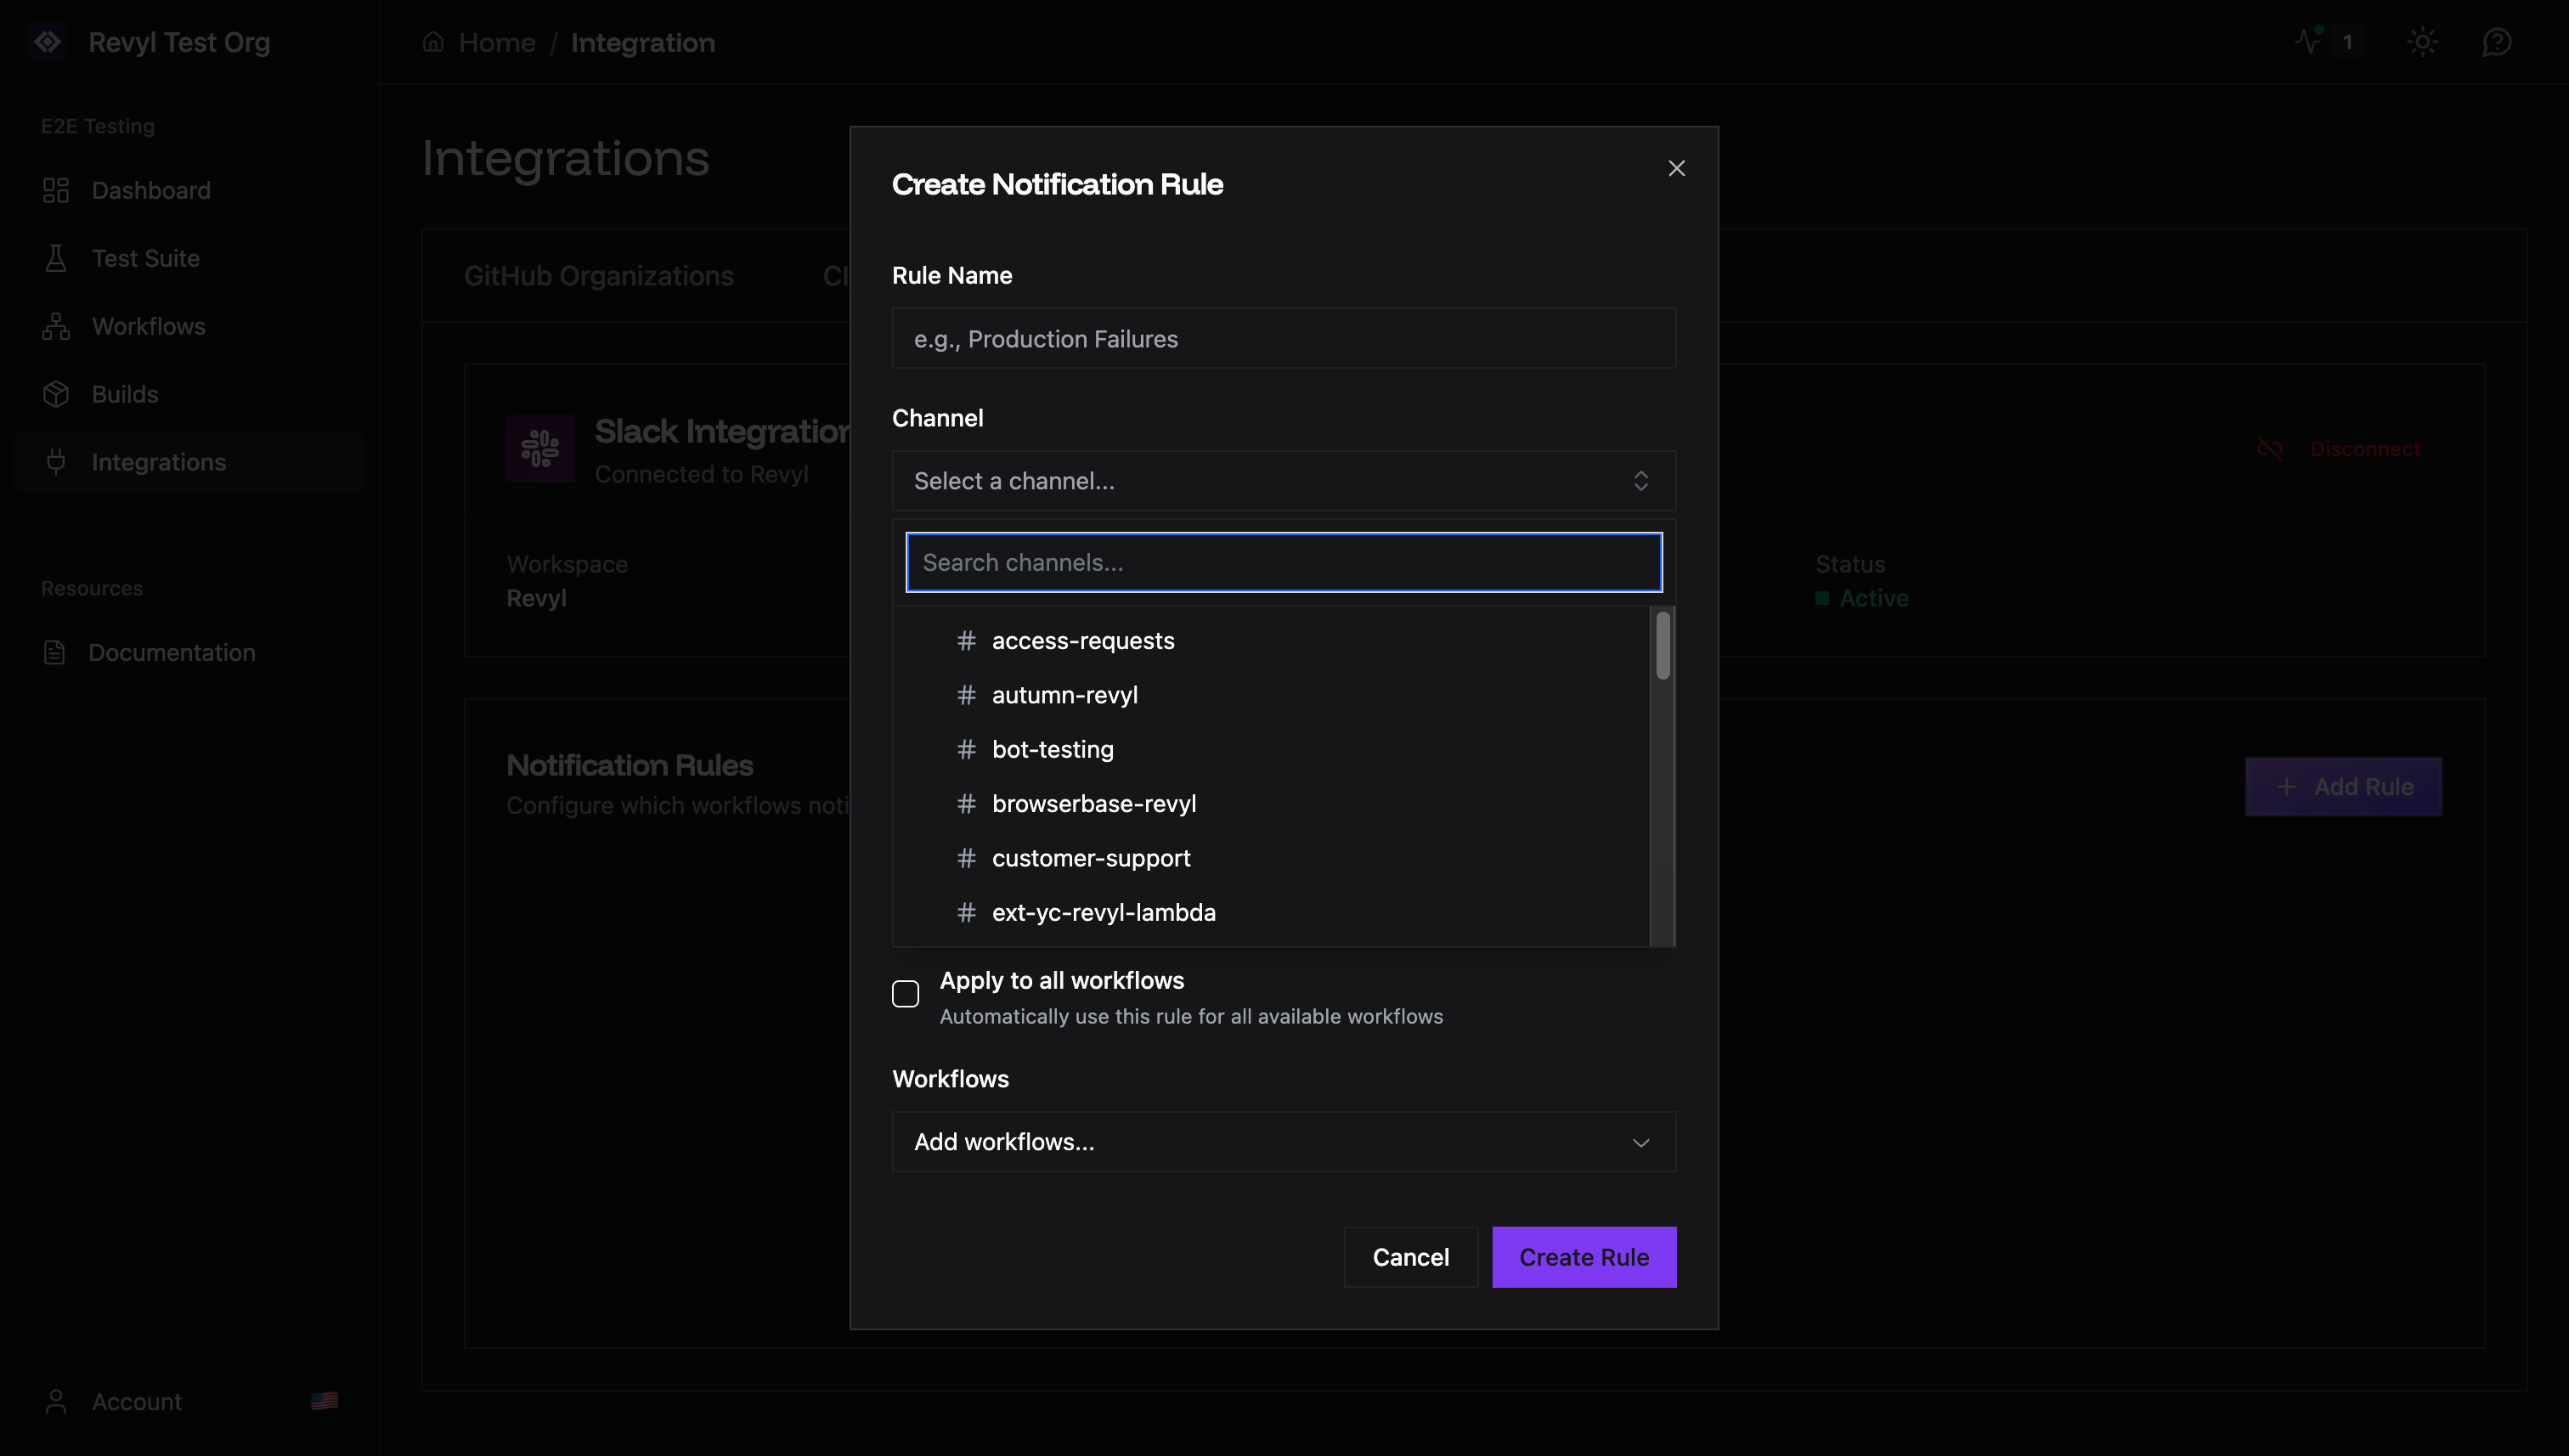The width and height of the screenshot is (2569, 1456).
Task: Open Documentation under Resources
Action: (172, 652)
